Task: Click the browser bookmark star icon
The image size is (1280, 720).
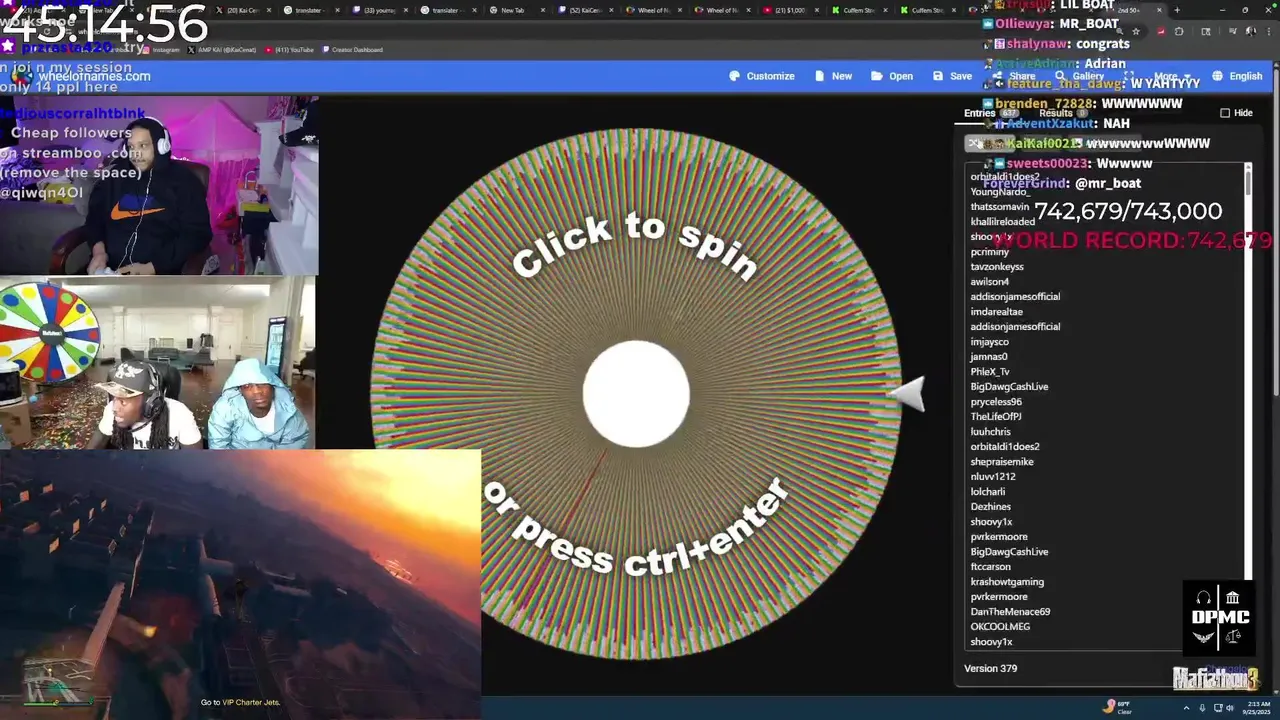Action: click(x=1137, y=31)
